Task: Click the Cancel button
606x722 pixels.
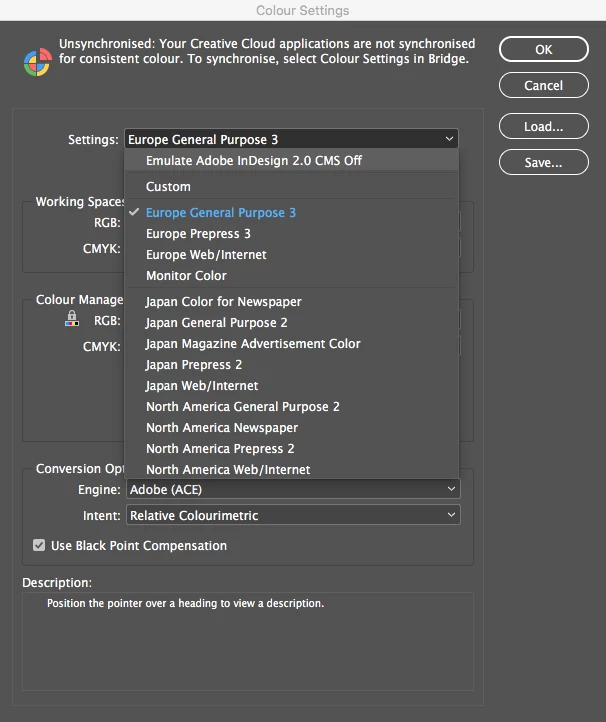Action: (x=543, y=85)
